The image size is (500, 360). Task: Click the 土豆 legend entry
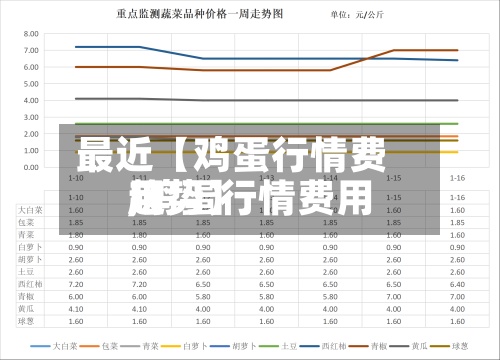(278, 346)
